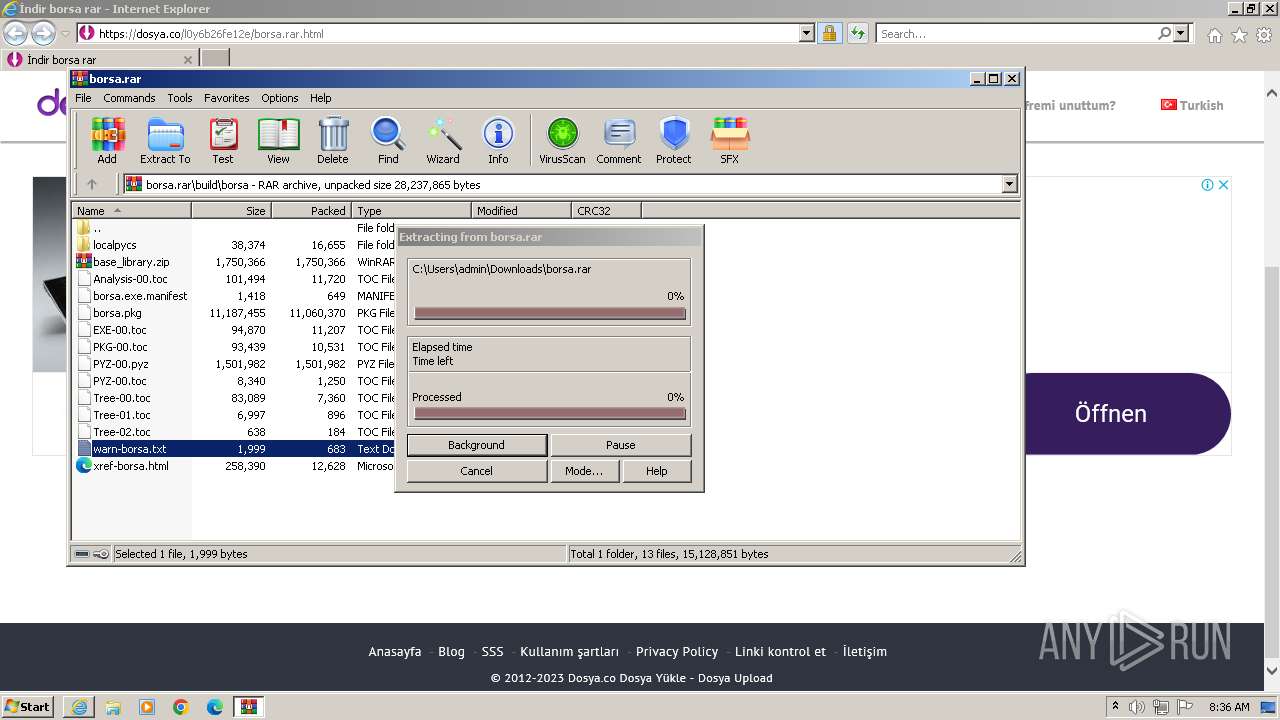The width and height of the screenshot is (1280, 720).
Task: Open the IE Home icon
Action: (1214, 34)
